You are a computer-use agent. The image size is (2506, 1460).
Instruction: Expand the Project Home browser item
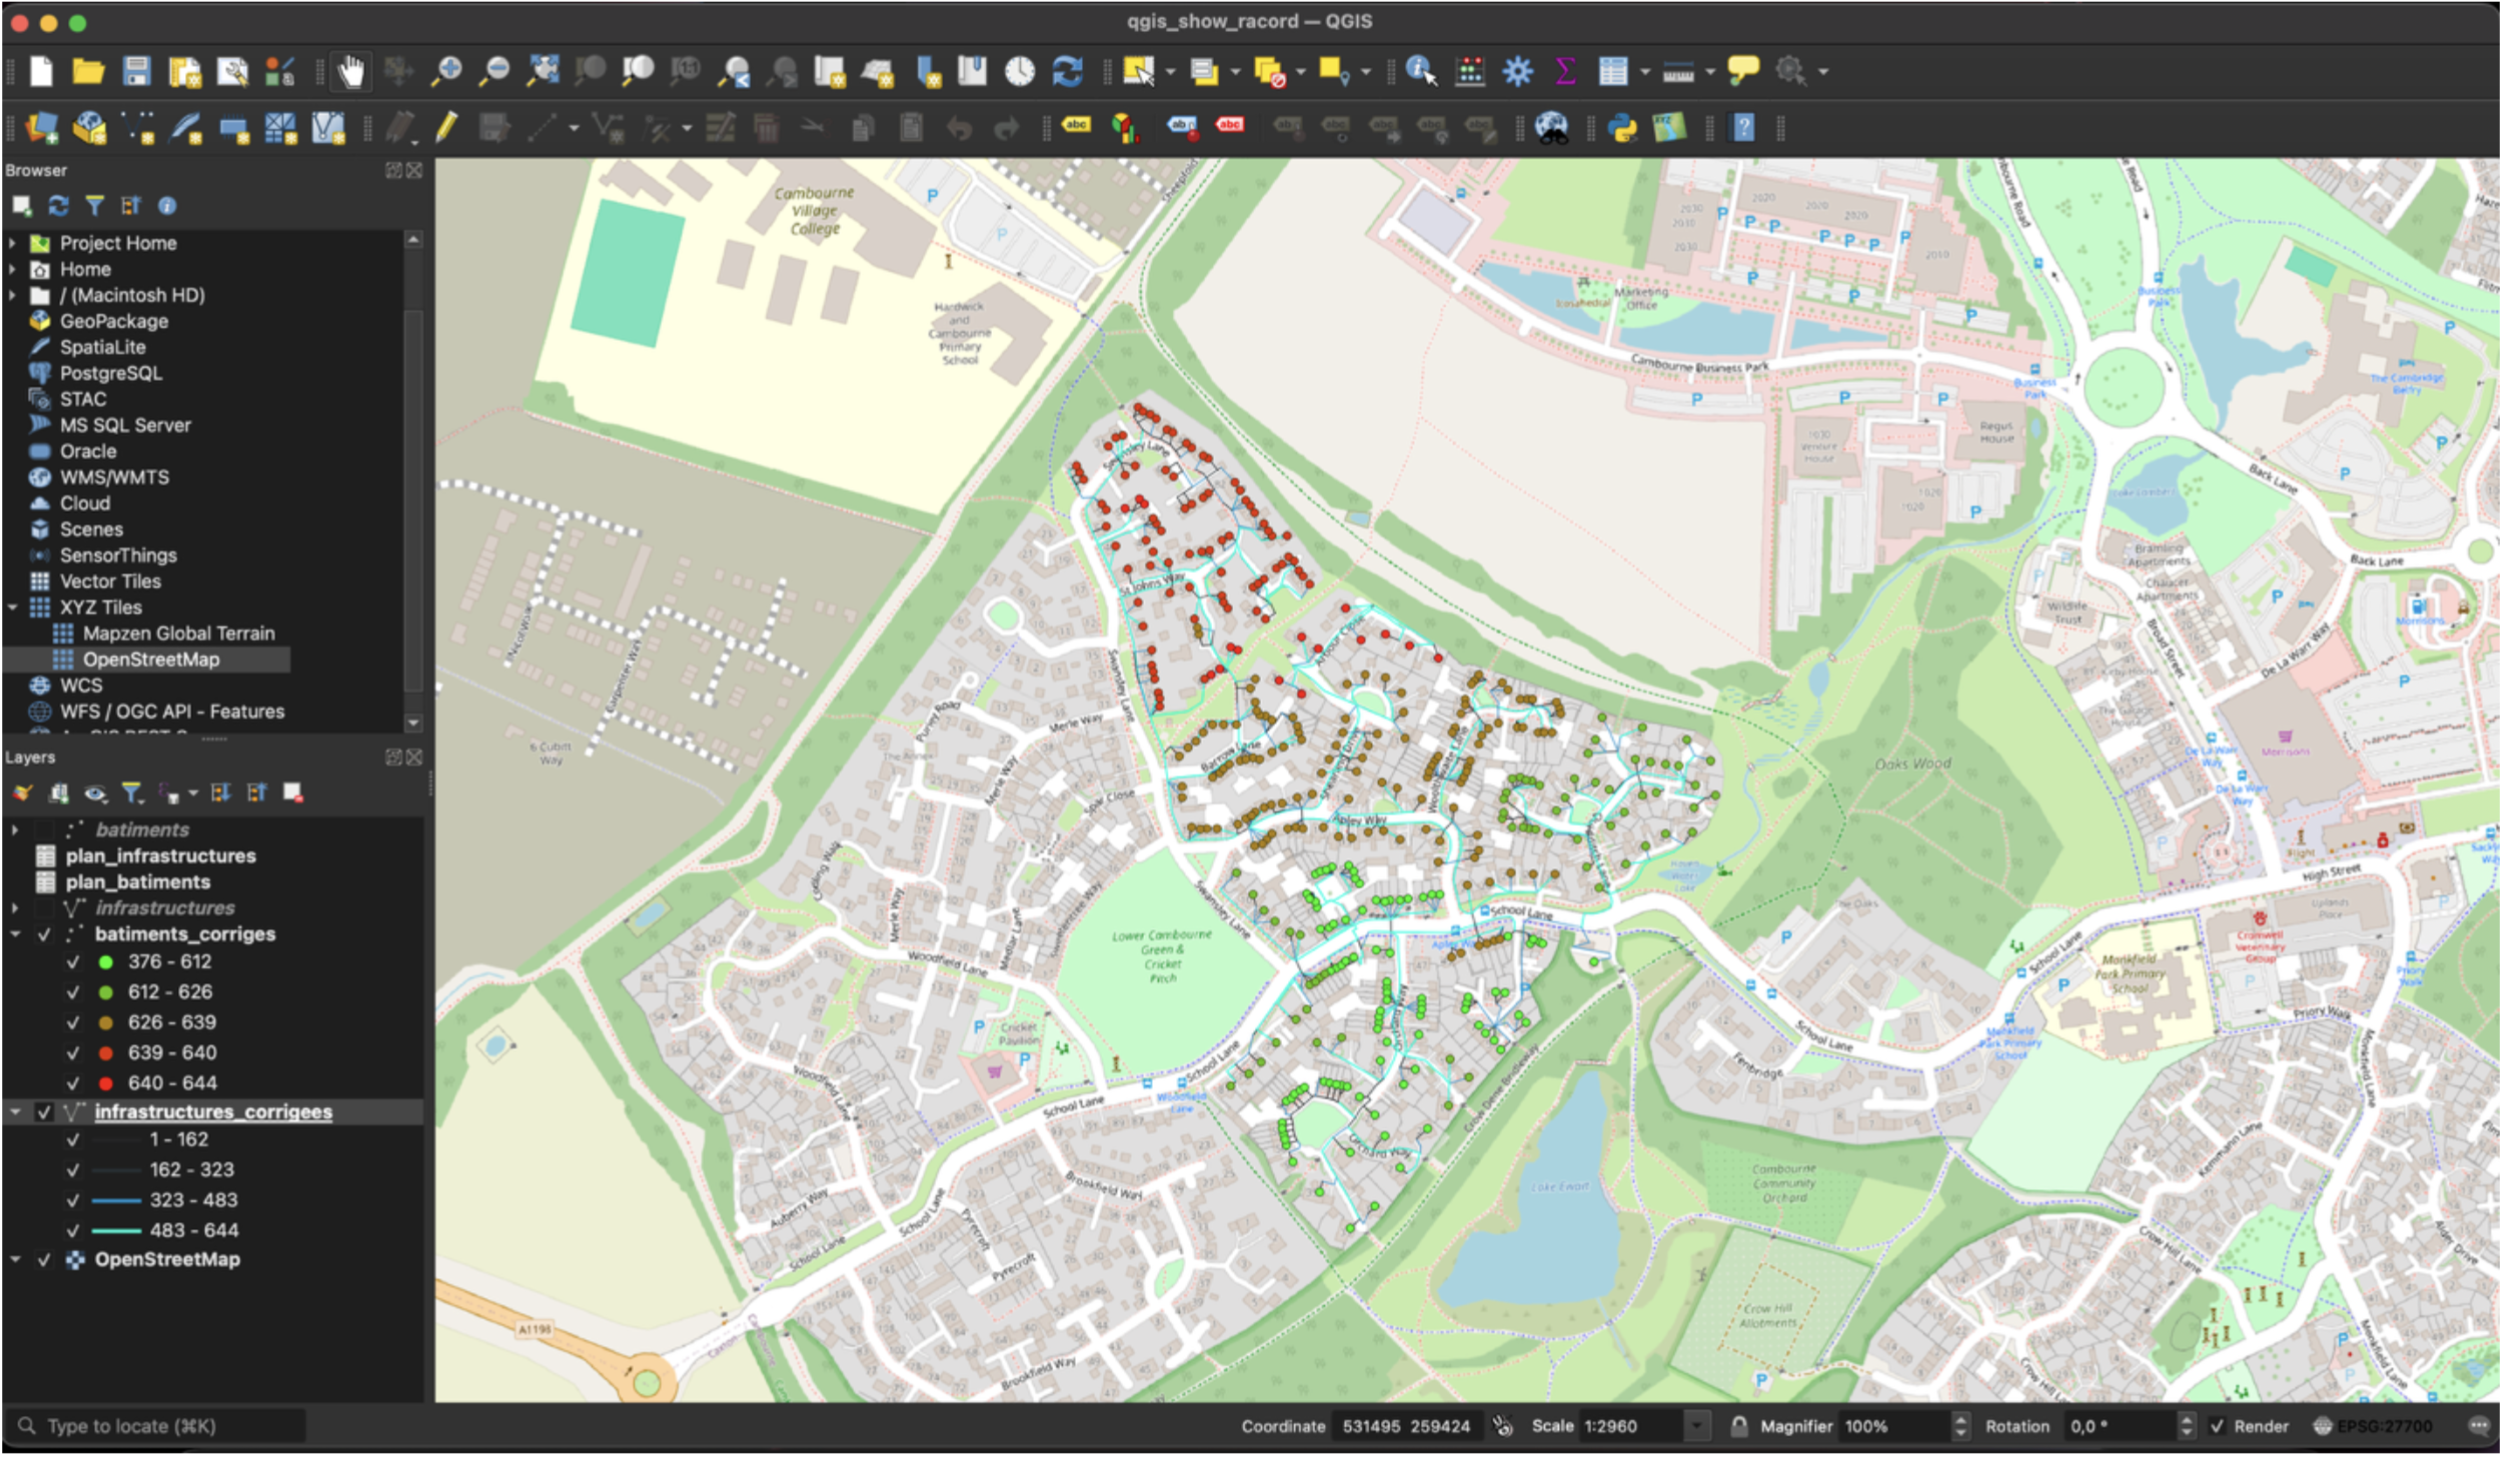click(13, 243)
